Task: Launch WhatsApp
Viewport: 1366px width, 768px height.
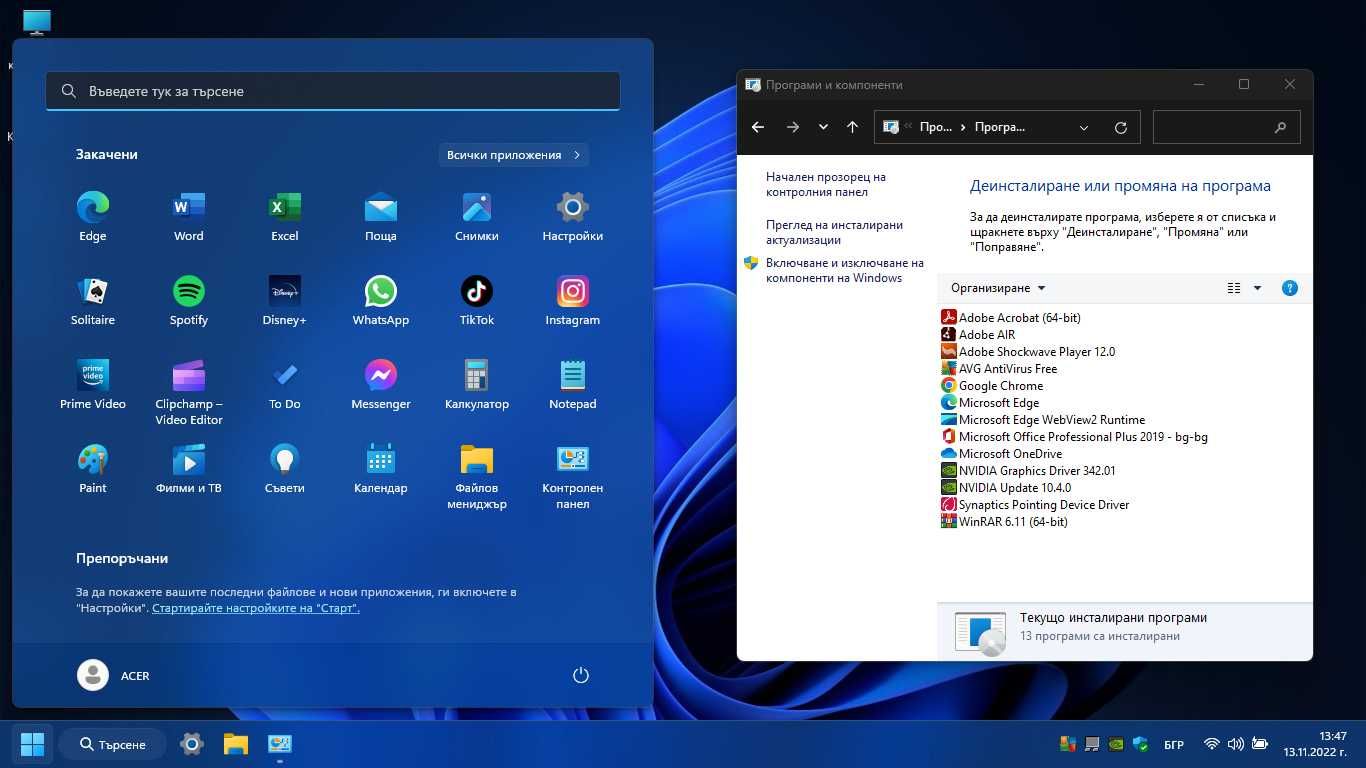Action: pos(381,301)
